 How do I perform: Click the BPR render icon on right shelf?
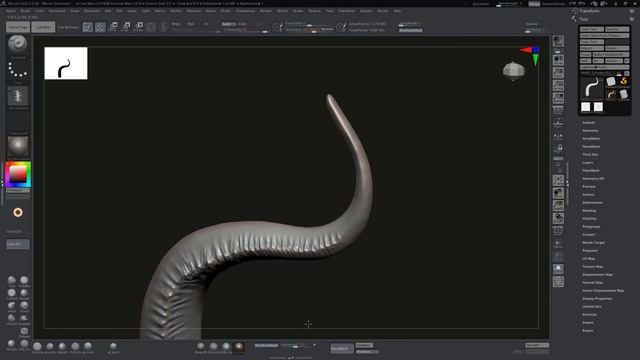pos(558,41)
